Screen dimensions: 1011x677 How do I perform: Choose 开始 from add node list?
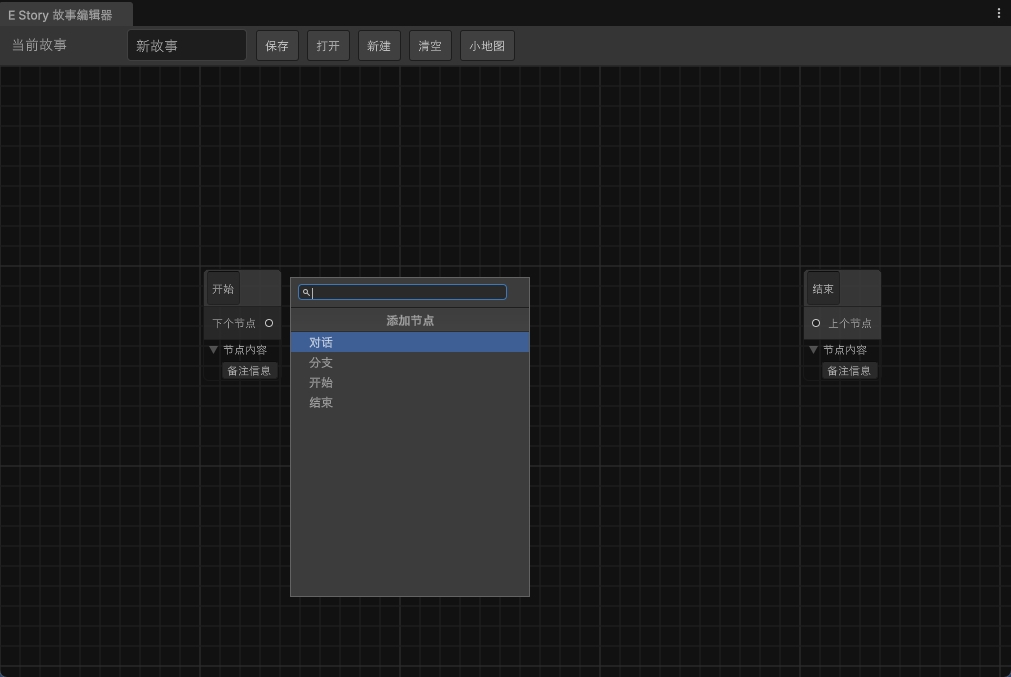410,382
